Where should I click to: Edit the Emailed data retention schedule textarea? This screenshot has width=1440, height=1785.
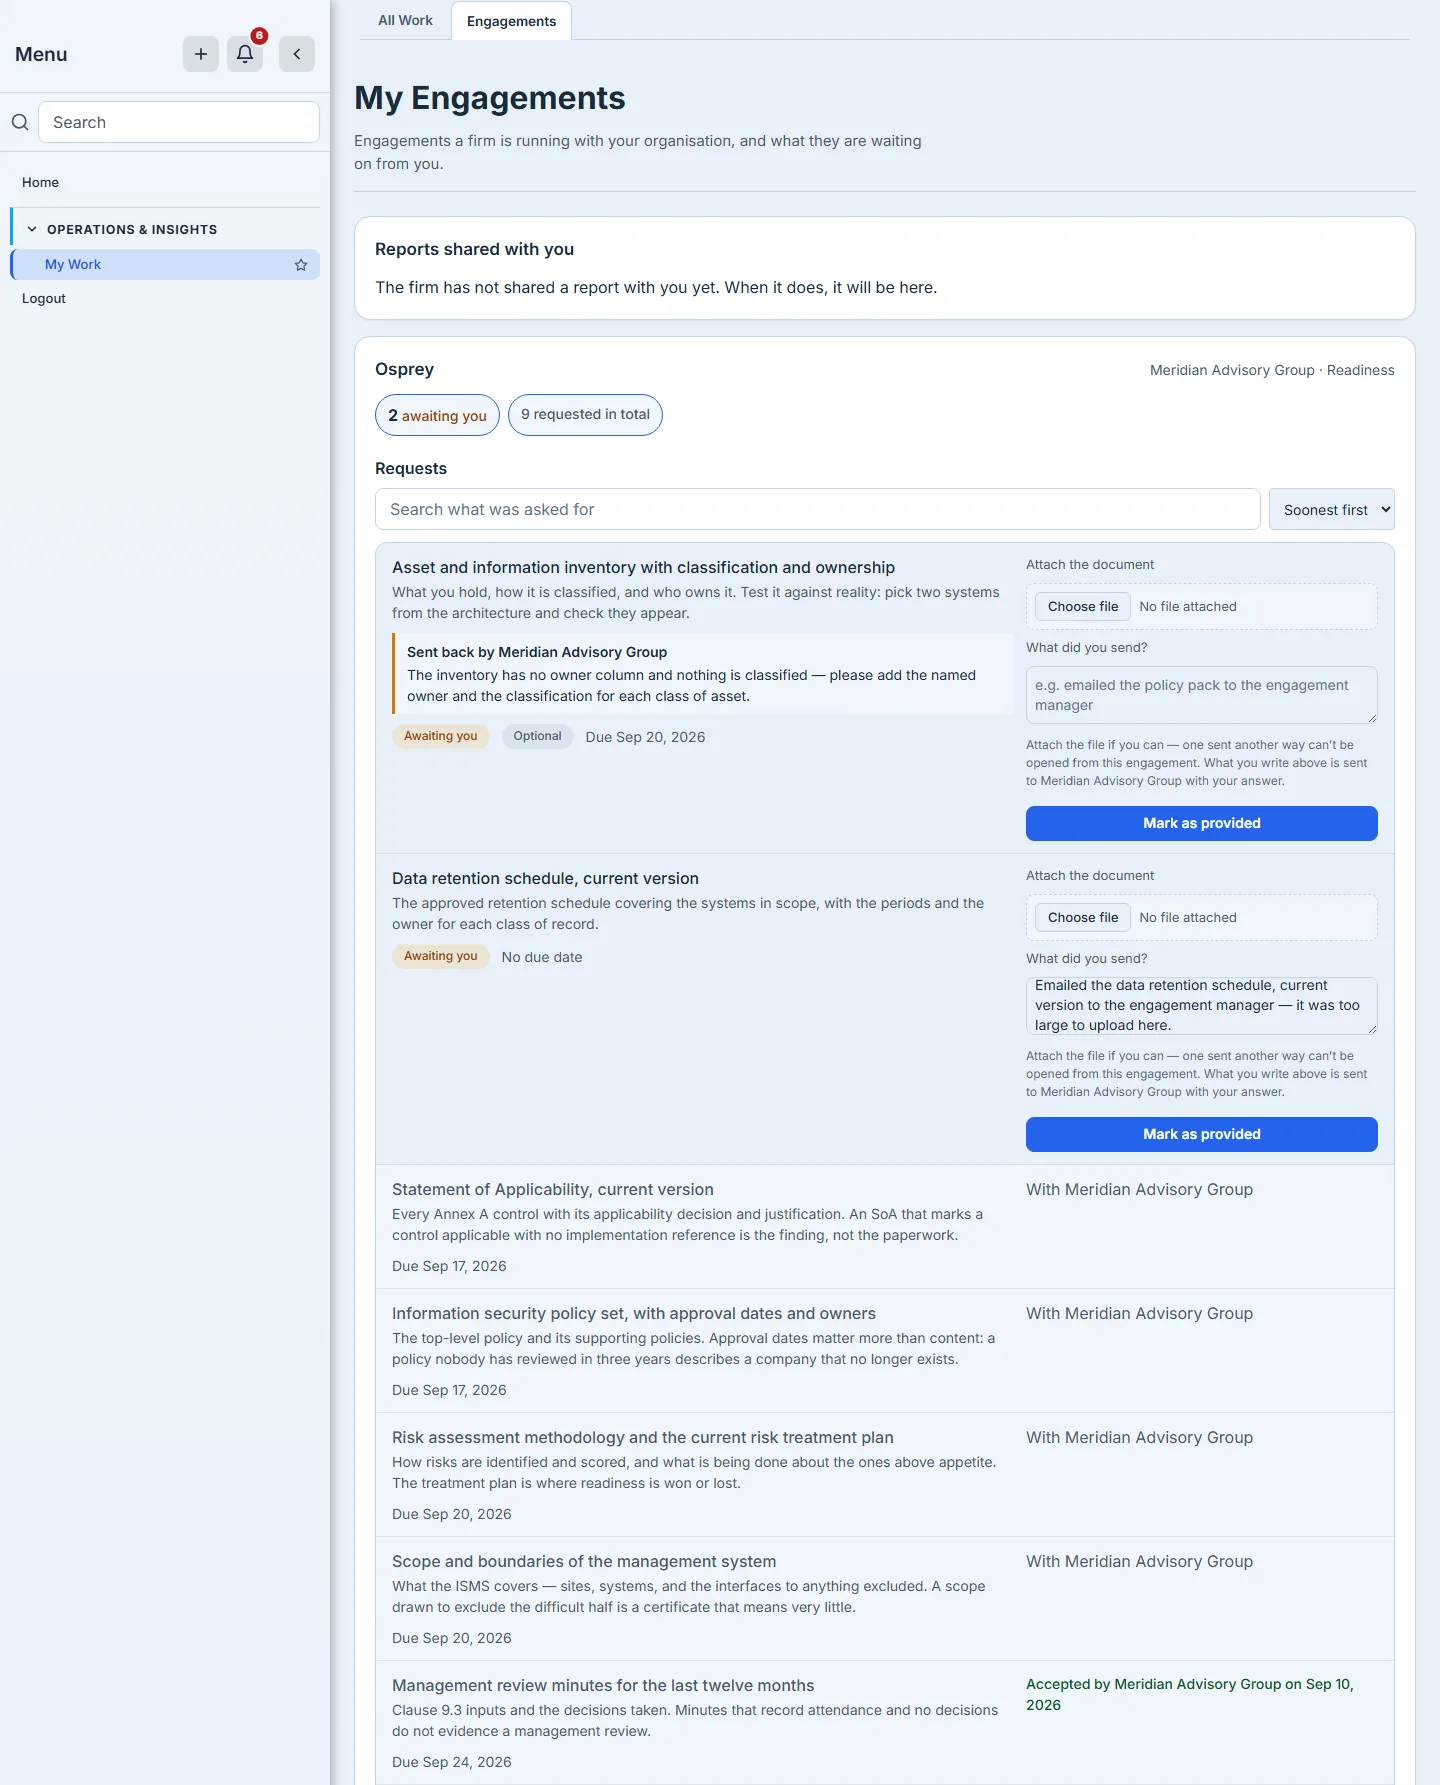[x=1201, y=1006]
